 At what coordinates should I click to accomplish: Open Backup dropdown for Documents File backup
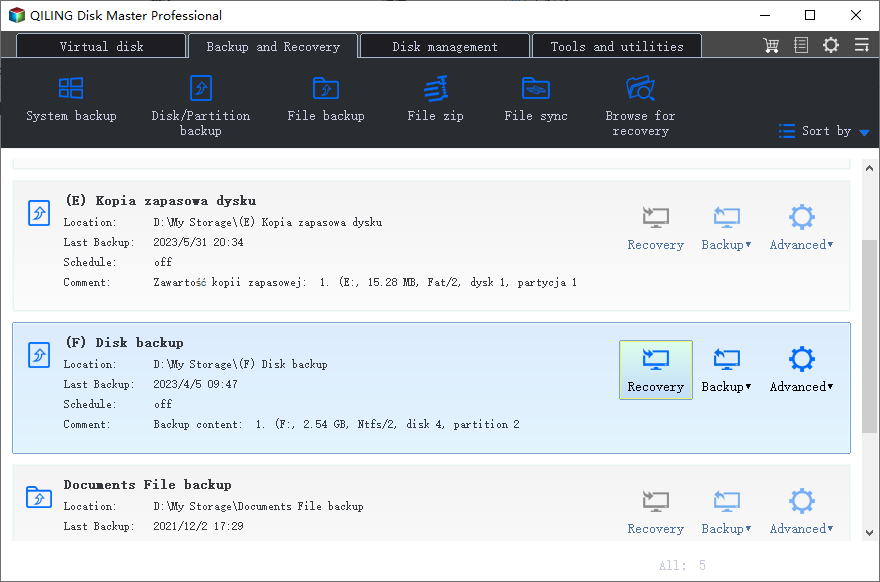(x=726, y=512)
